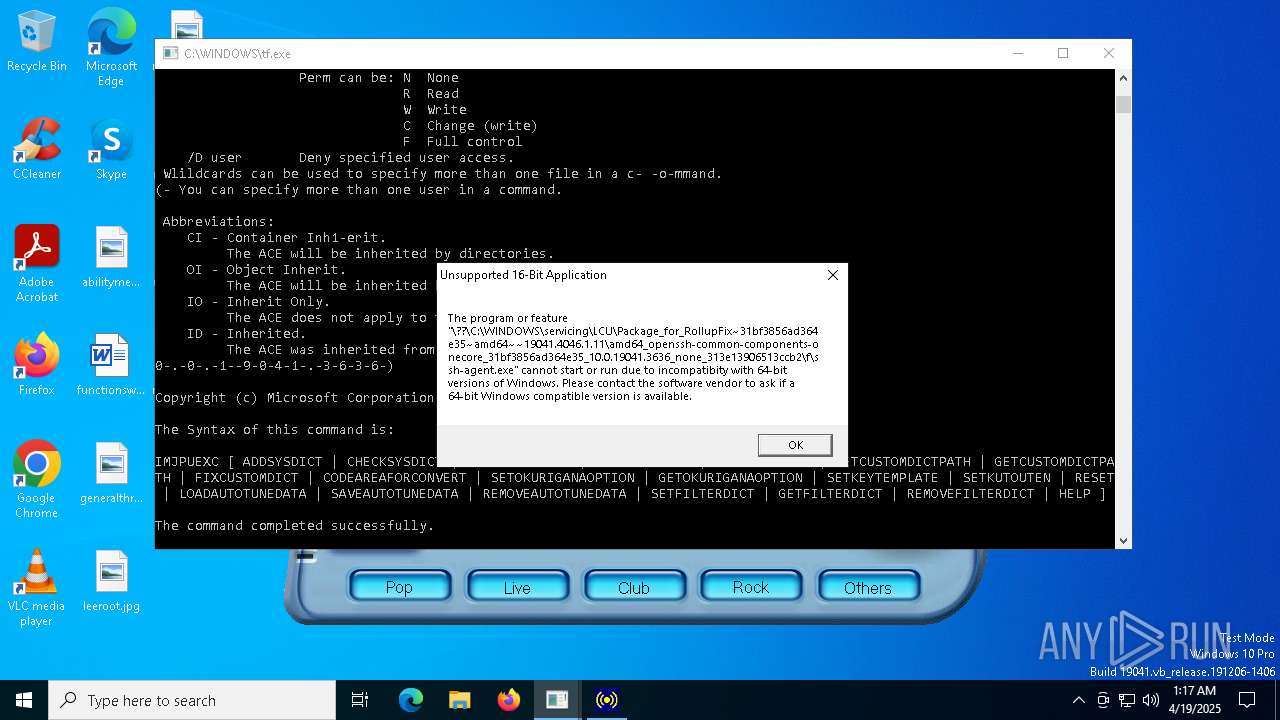Click the 'OI - Object Inherit.' console line
The width and height of the screenshot is (1280, 720).
(x=266, y=270)
